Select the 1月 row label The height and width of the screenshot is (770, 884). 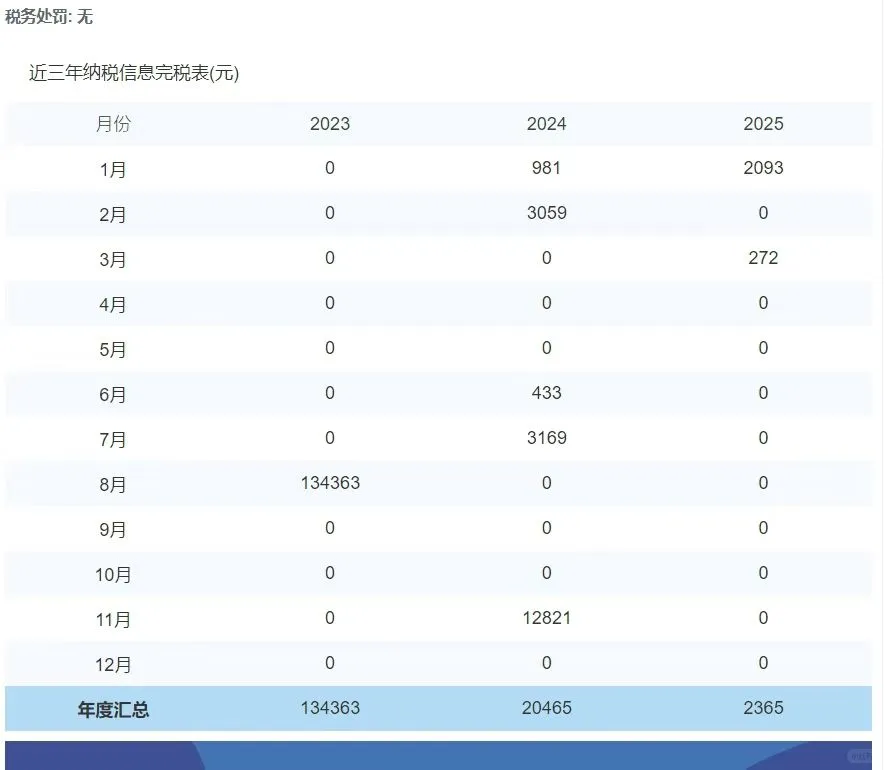[113, 169]
